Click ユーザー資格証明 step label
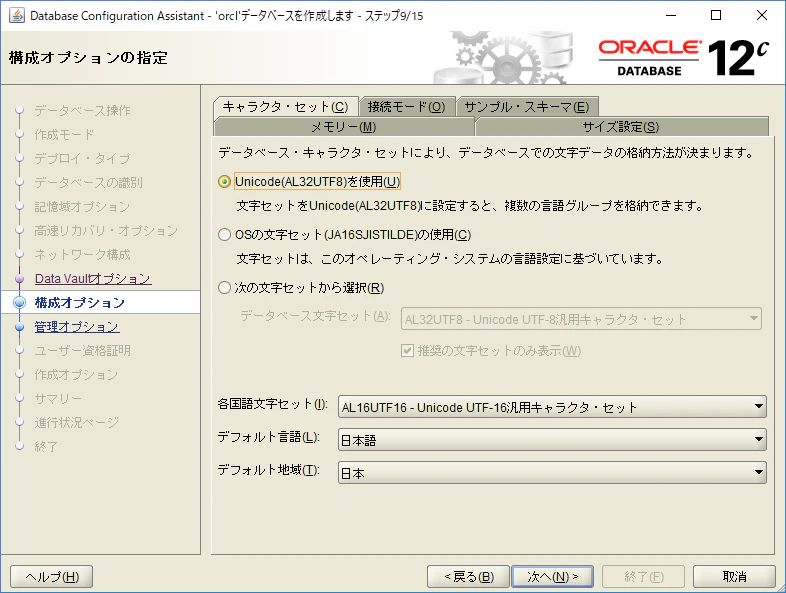Viewport: 786px width, 593px height. [83, 351]
